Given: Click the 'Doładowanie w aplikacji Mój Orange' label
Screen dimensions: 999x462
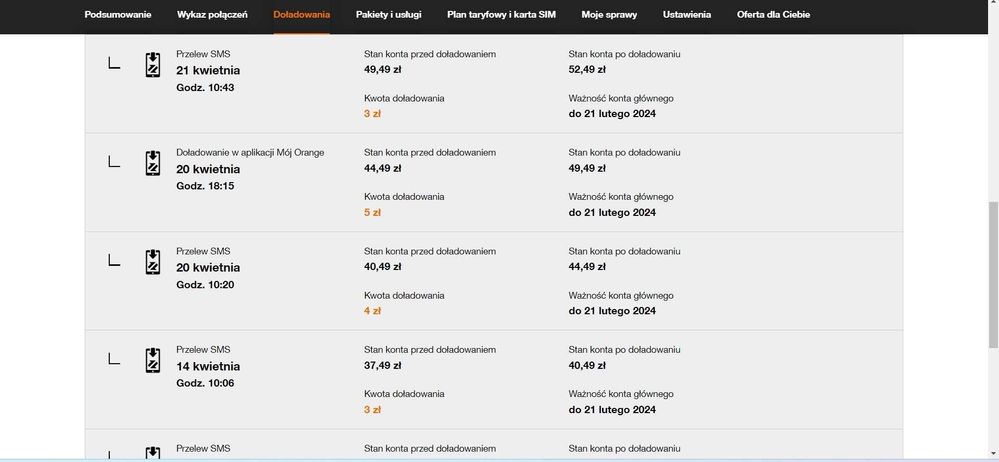Looking at the screenshot, I should click(250, 152).
